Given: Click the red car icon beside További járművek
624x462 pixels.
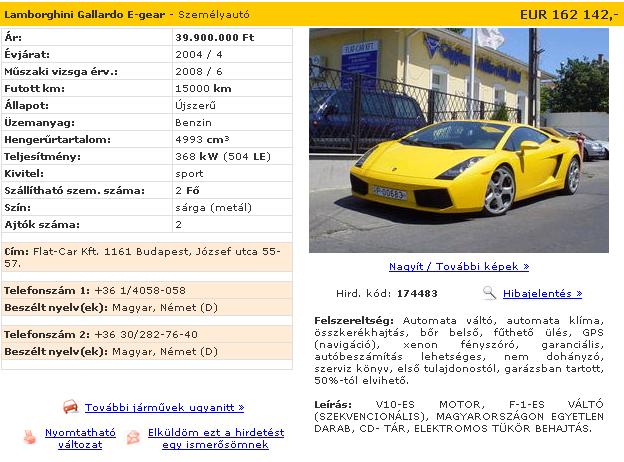Looking at the screenshot, I should 70,407.
